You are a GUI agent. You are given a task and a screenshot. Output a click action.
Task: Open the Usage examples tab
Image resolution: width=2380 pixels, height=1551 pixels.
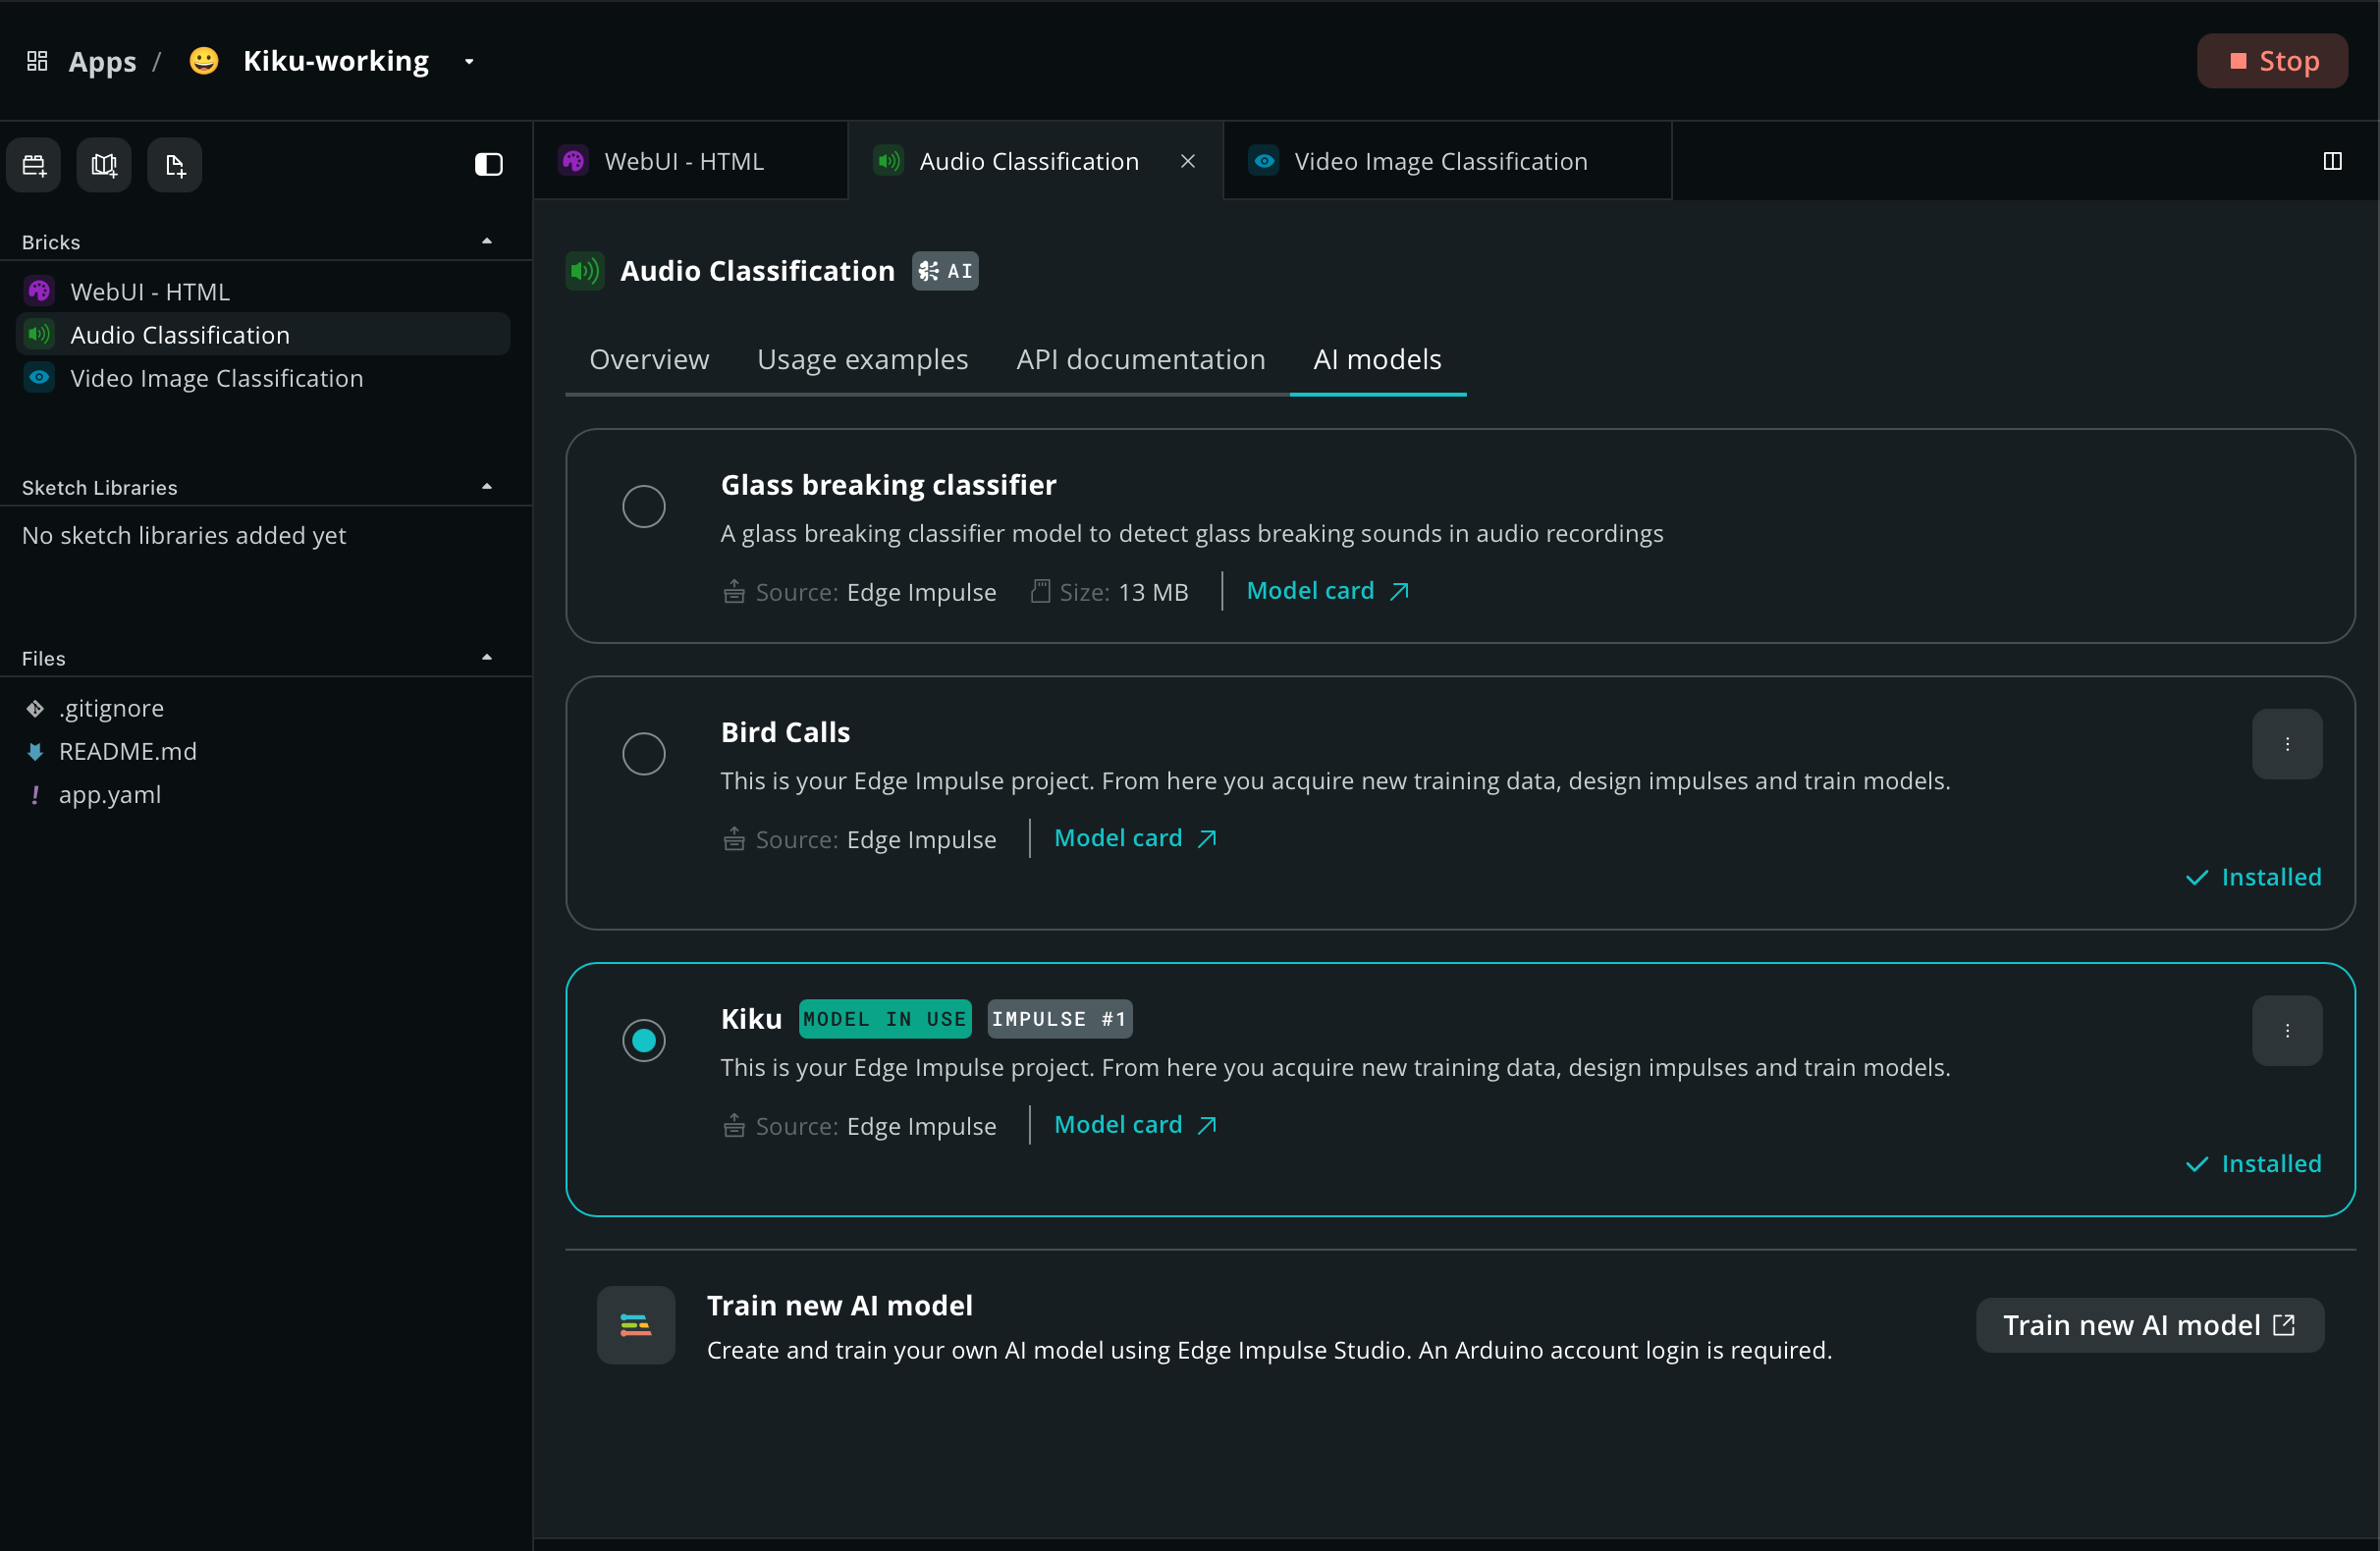(x=862, y=359)
